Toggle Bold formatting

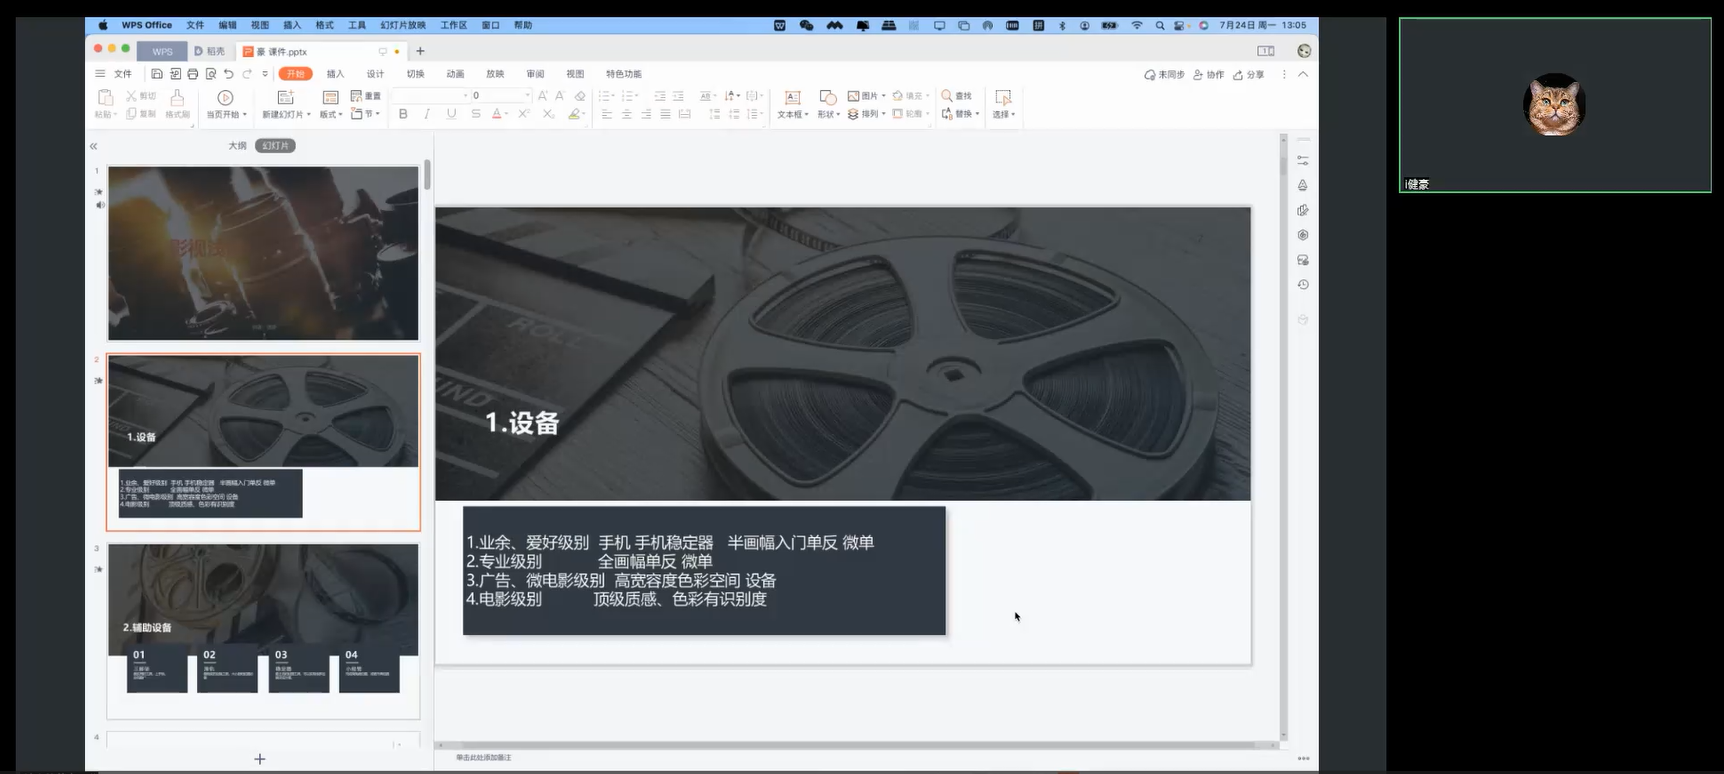[x=403, y=114]
